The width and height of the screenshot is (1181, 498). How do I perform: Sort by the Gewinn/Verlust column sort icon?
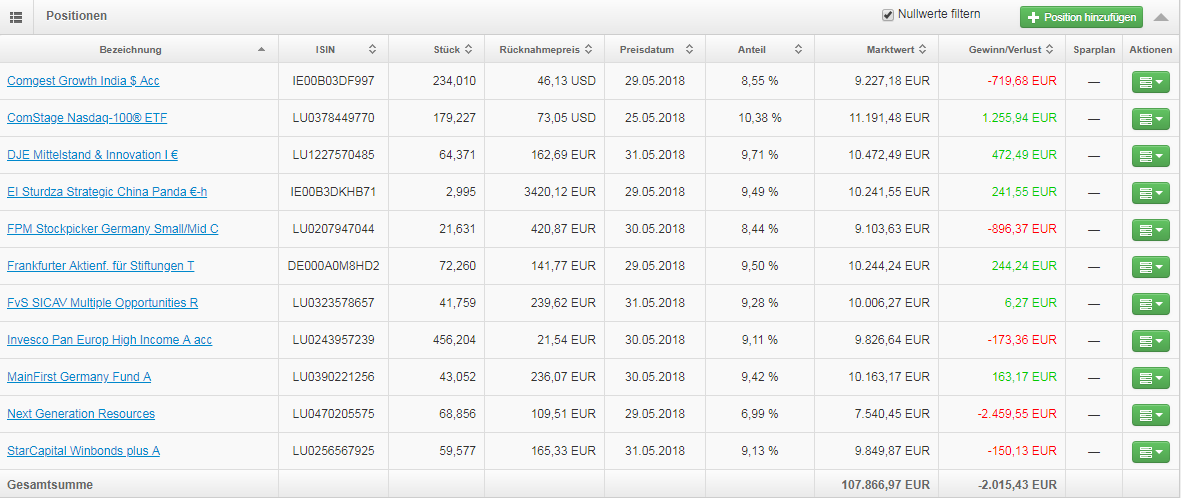tap(1048, 49)
